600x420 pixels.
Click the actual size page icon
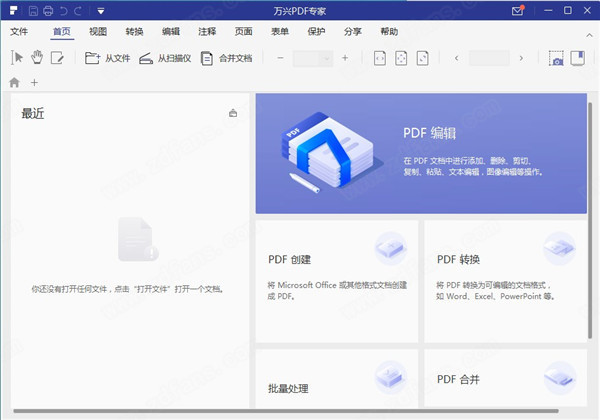point(422,58)
